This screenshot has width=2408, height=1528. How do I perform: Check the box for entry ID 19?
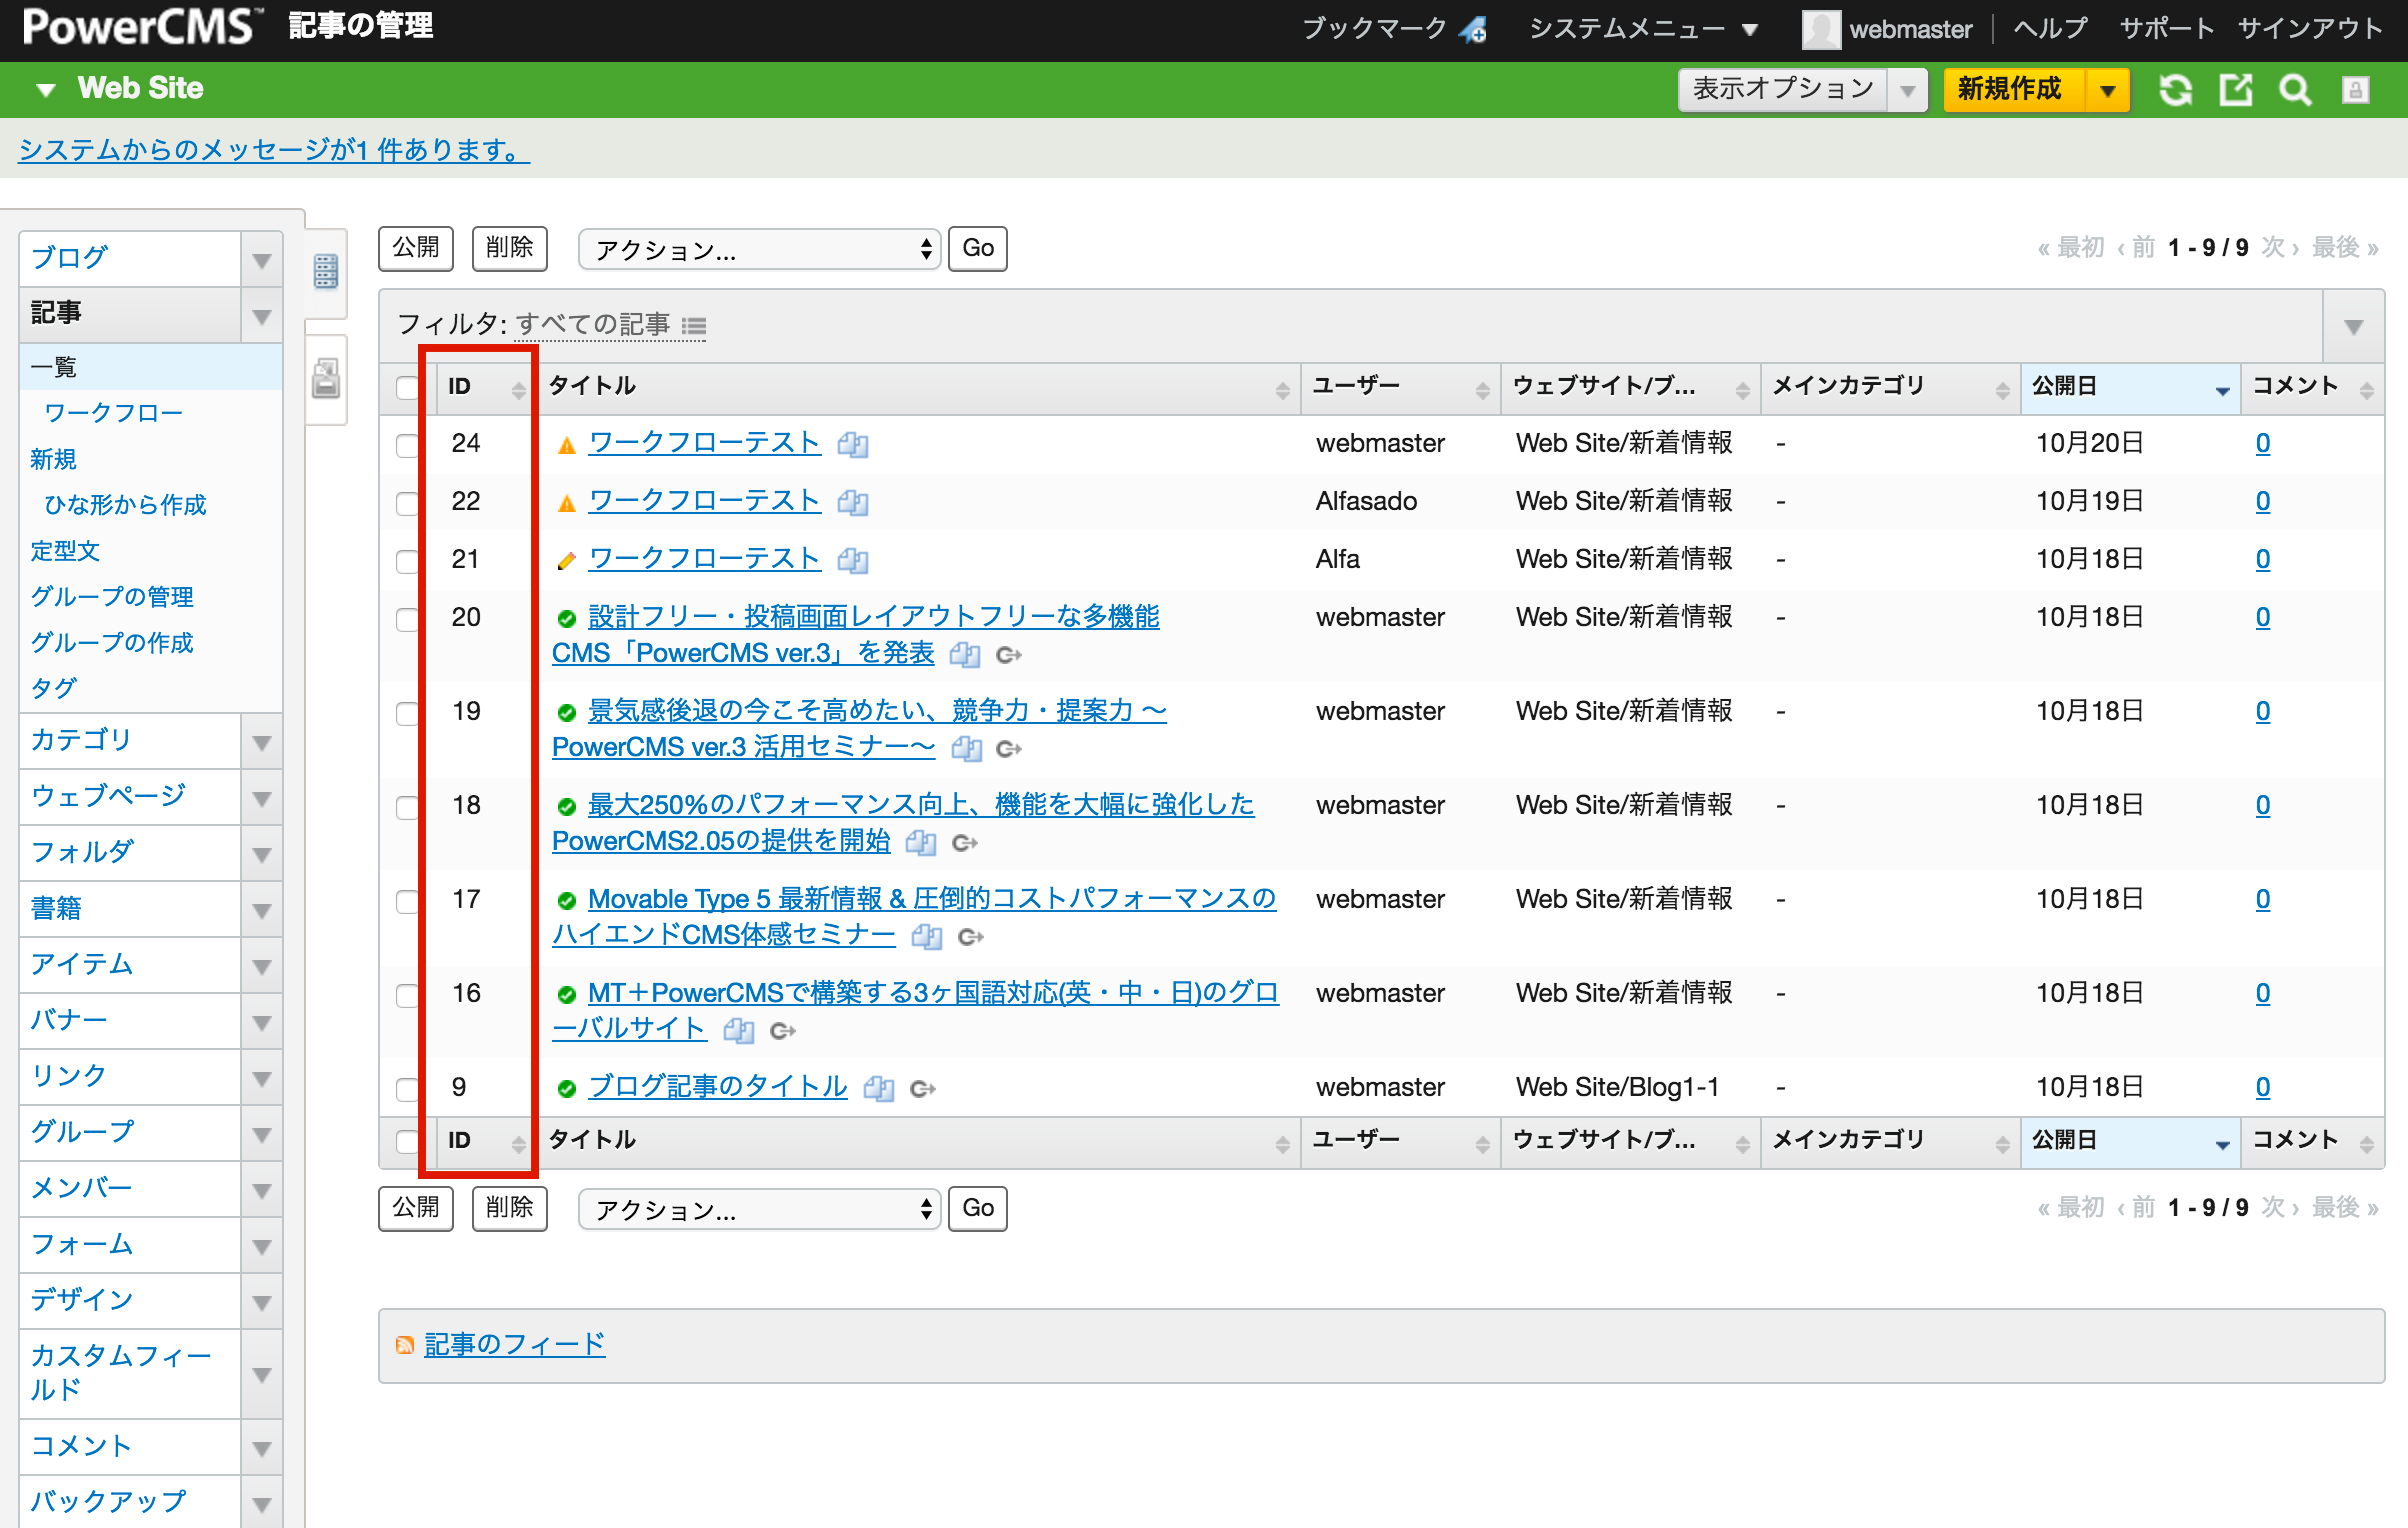[x=407, y=713]
